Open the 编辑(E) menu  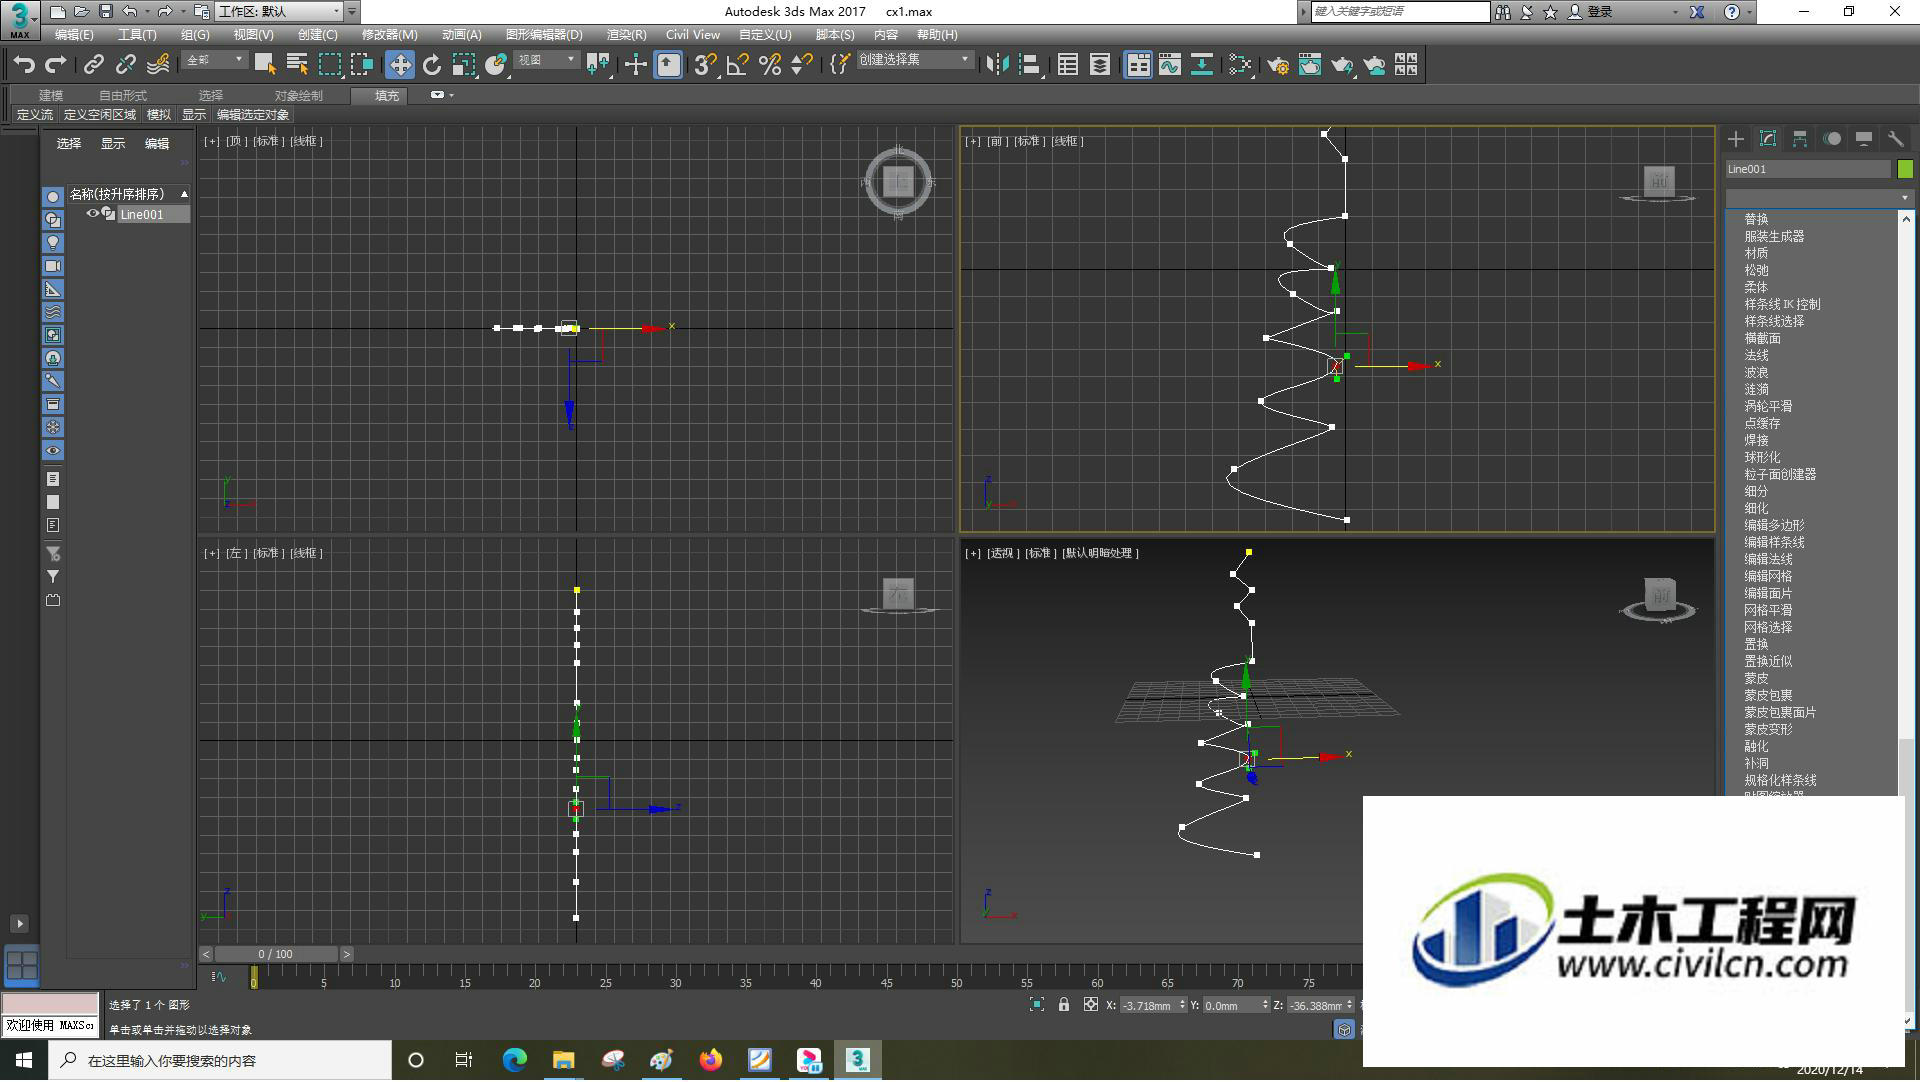pos(74,35)
